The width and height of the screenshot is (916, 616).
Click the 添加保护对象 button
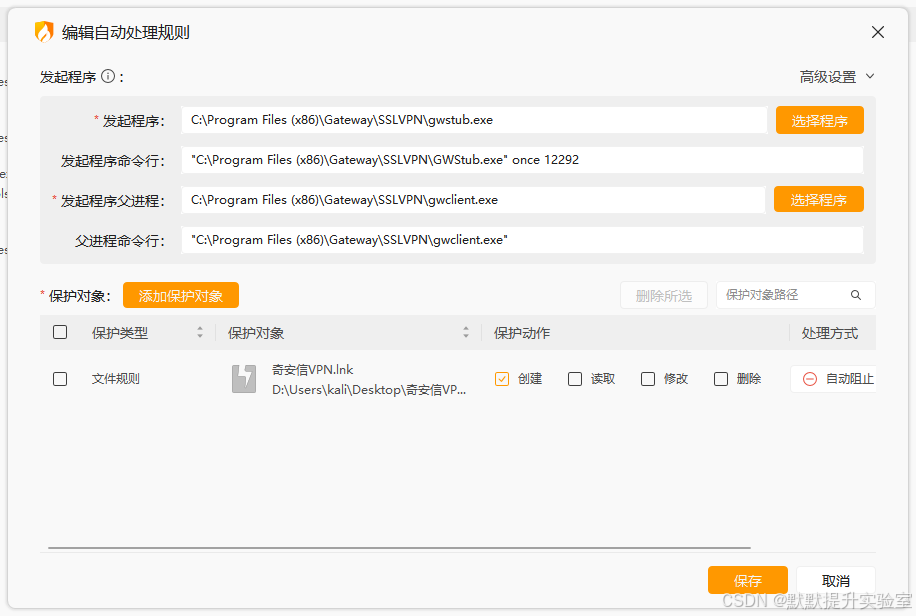[x=181, y=295]
